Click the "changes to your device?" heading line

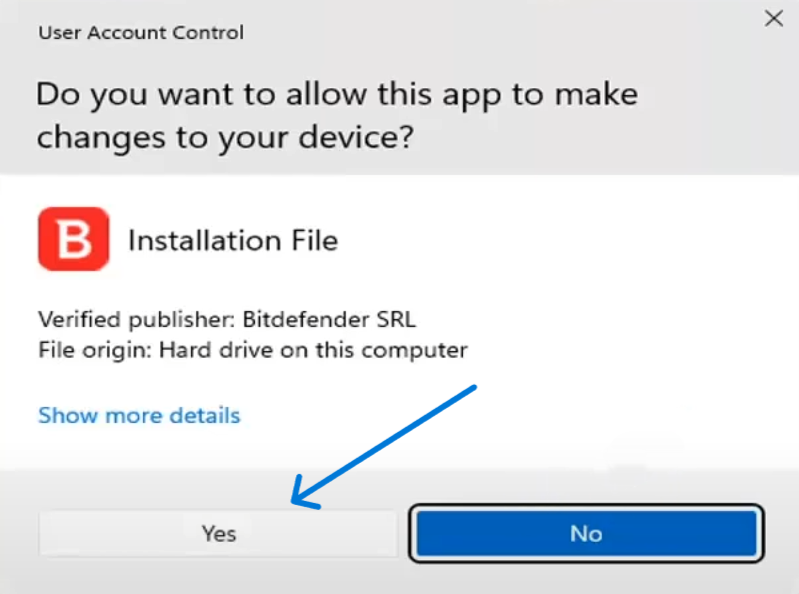225,138
